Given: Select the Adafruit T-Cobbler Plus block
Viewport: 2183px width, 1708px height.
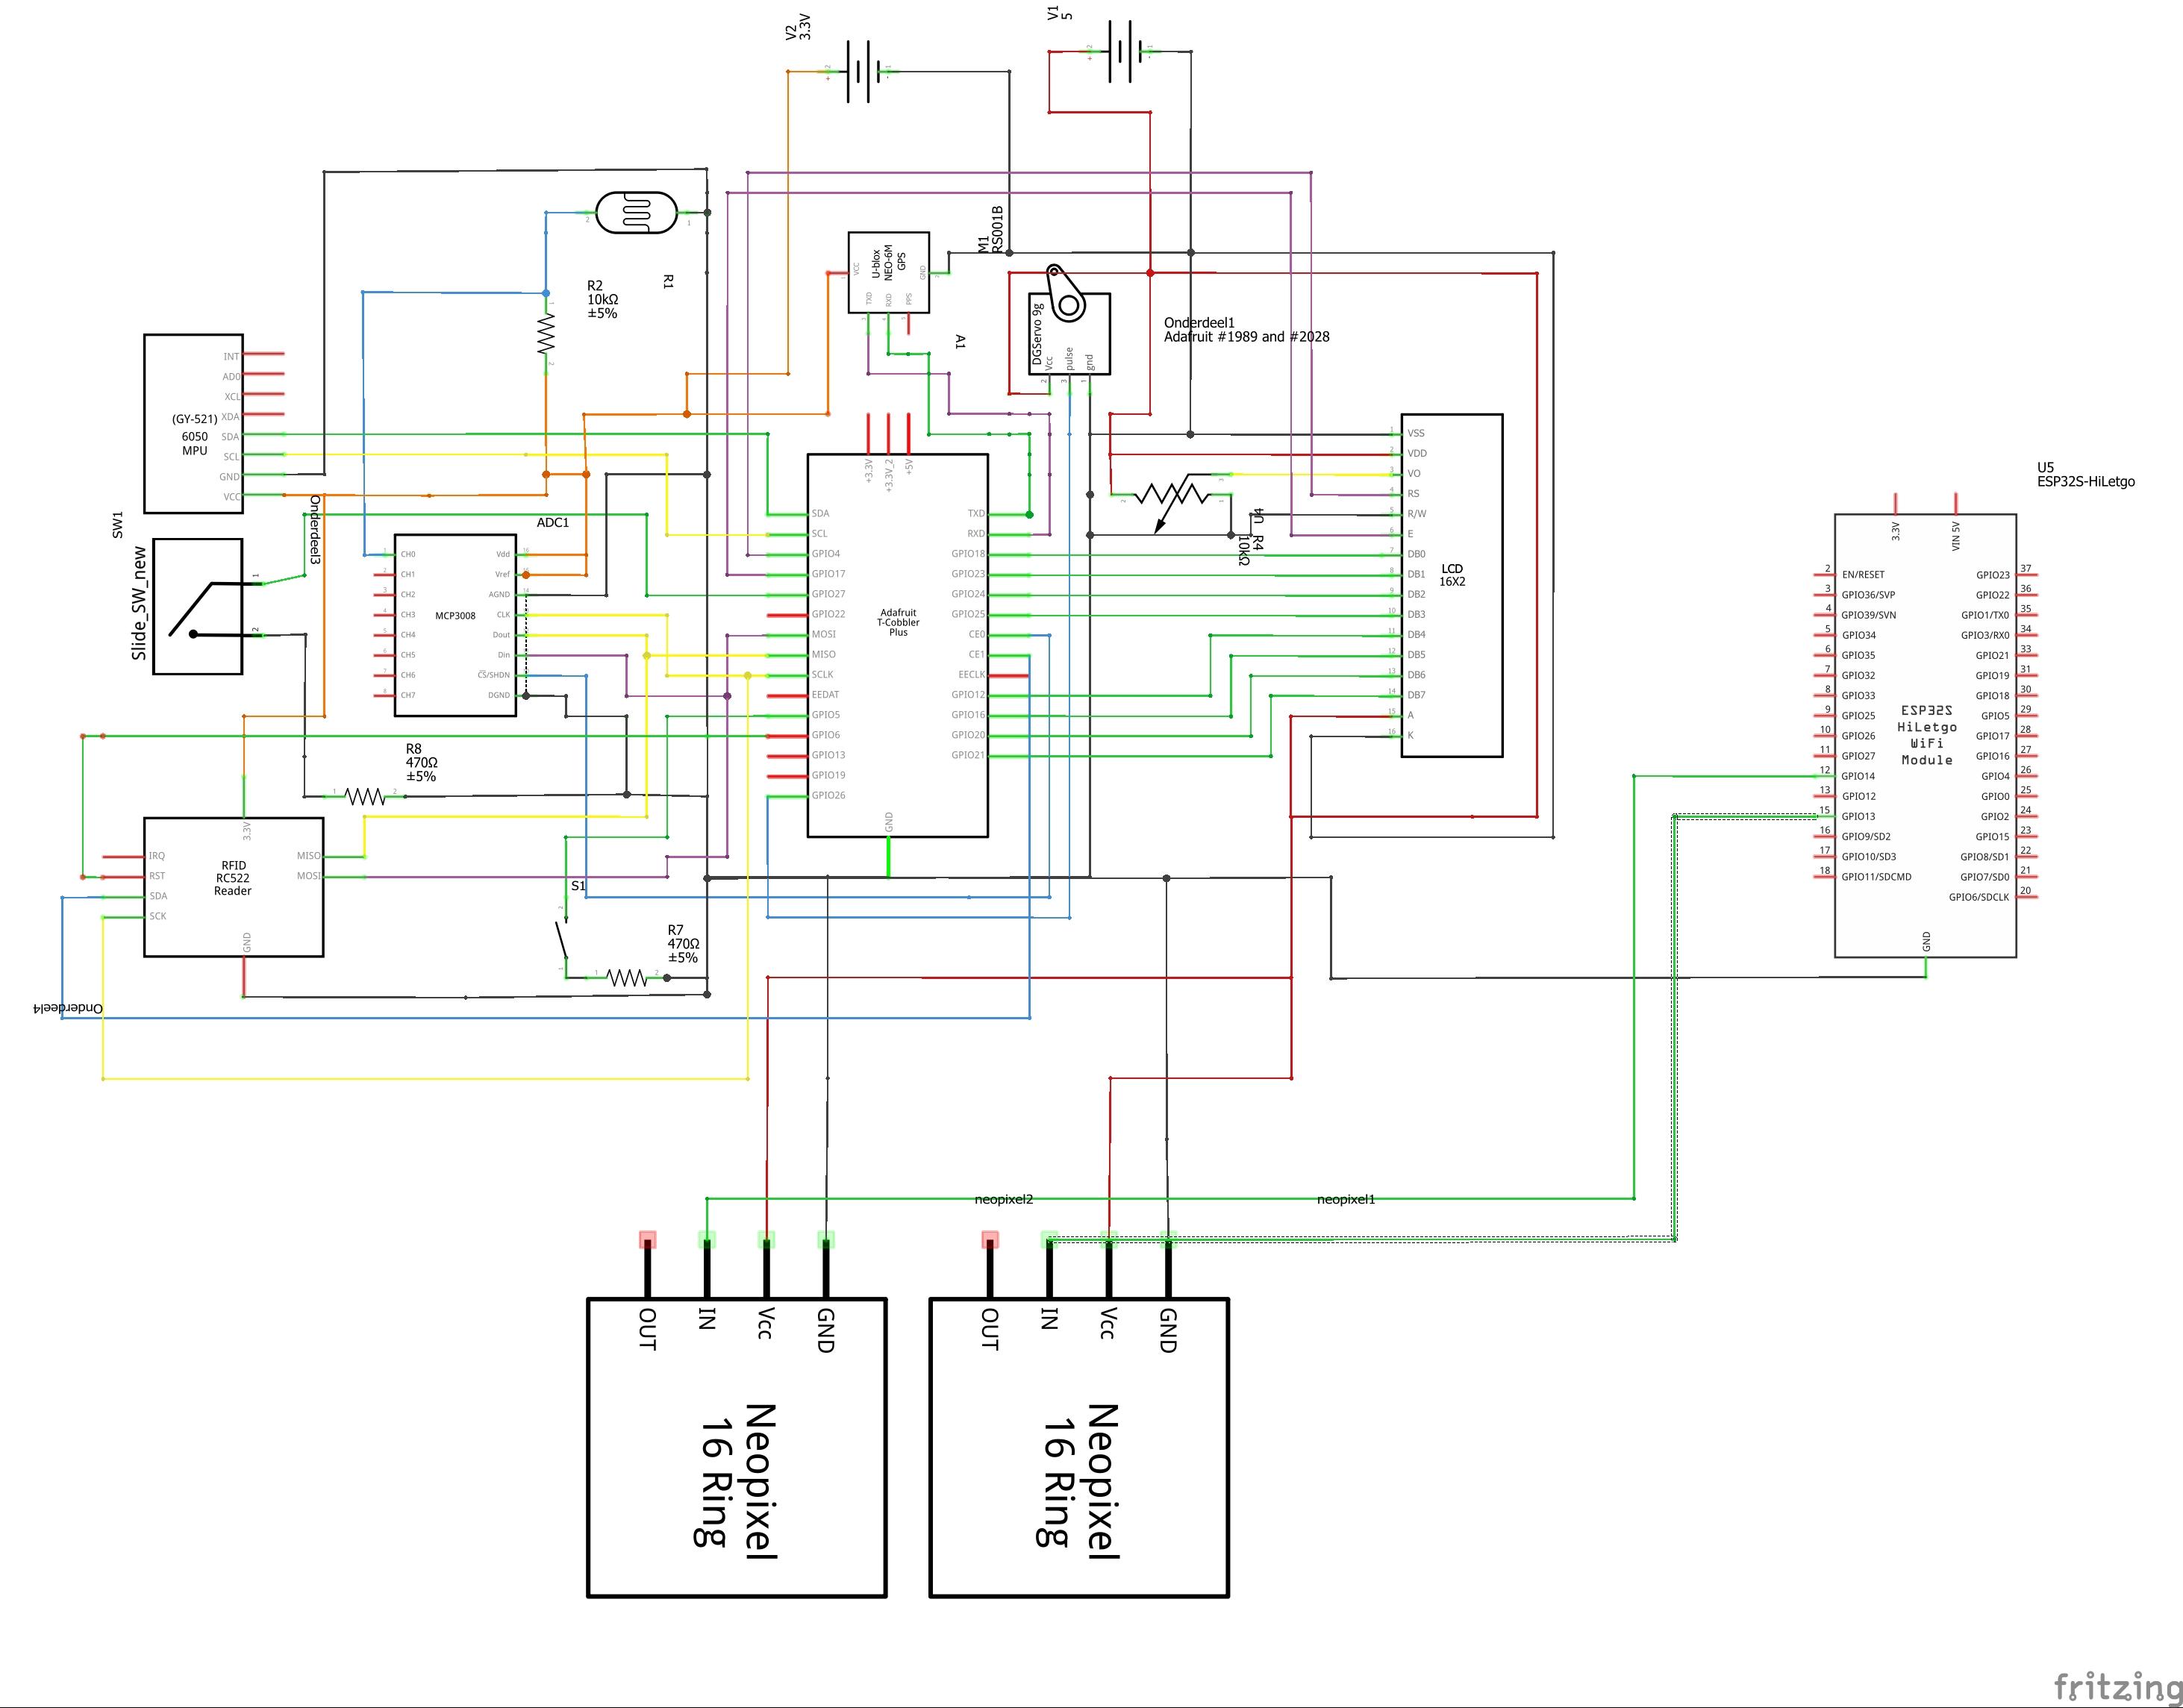Looking at the screenshot, I should [898, 645].
